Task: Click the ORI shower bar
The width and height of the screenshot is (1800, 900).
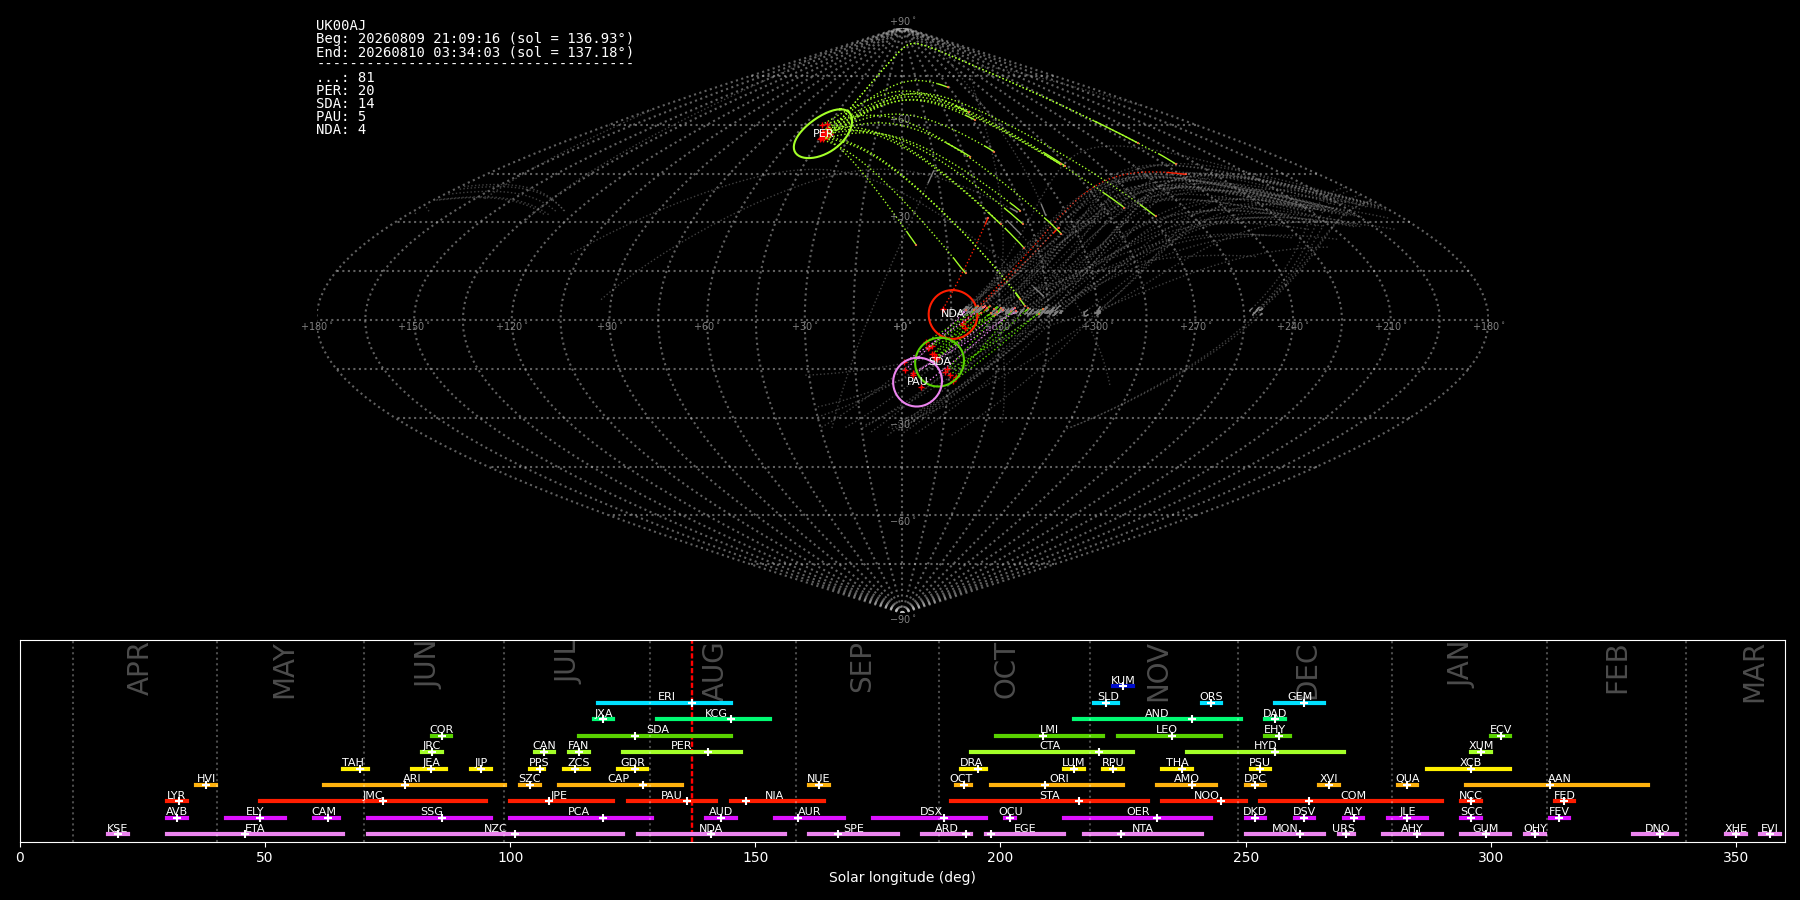Action: coord(1057,785)
